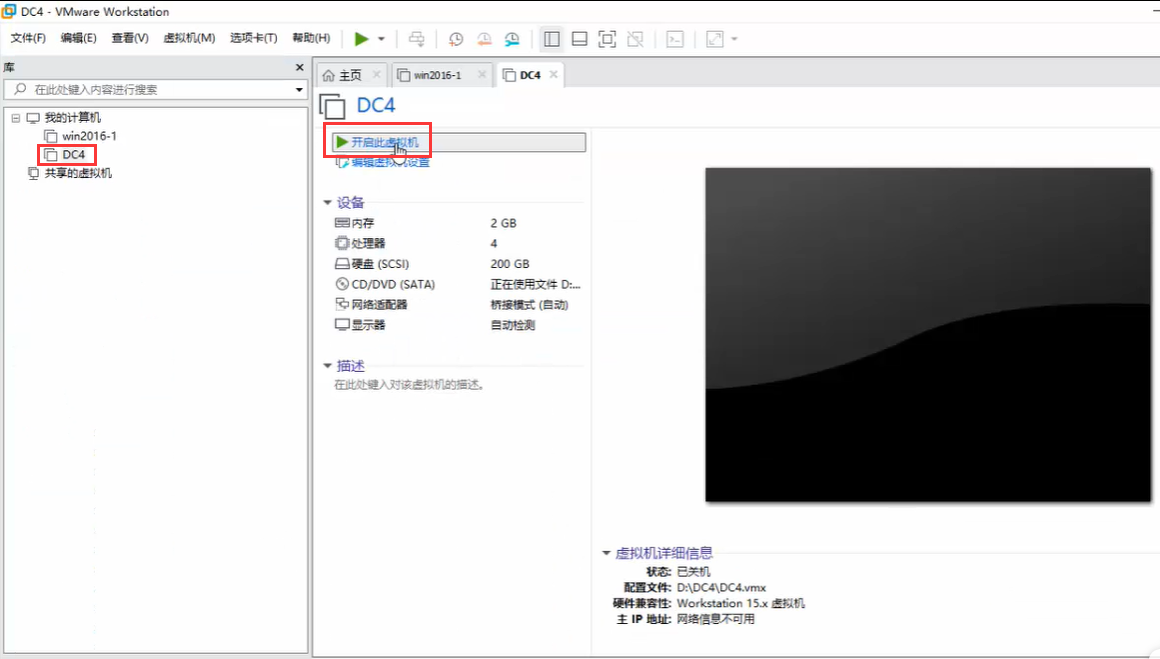Open the 虚拟机(M) menu
The height and width of the screenshot is (659, 1160).
point(189,38)
